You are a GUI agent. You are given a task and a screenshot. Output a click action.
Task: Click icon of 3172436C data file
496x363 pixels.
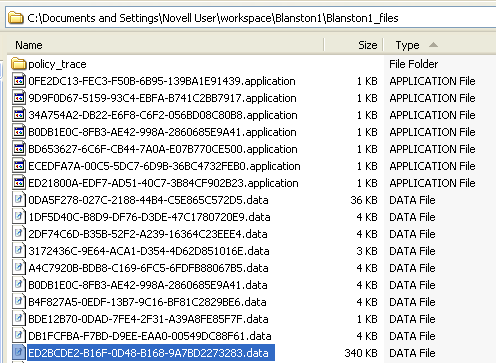tap(19, 251)
